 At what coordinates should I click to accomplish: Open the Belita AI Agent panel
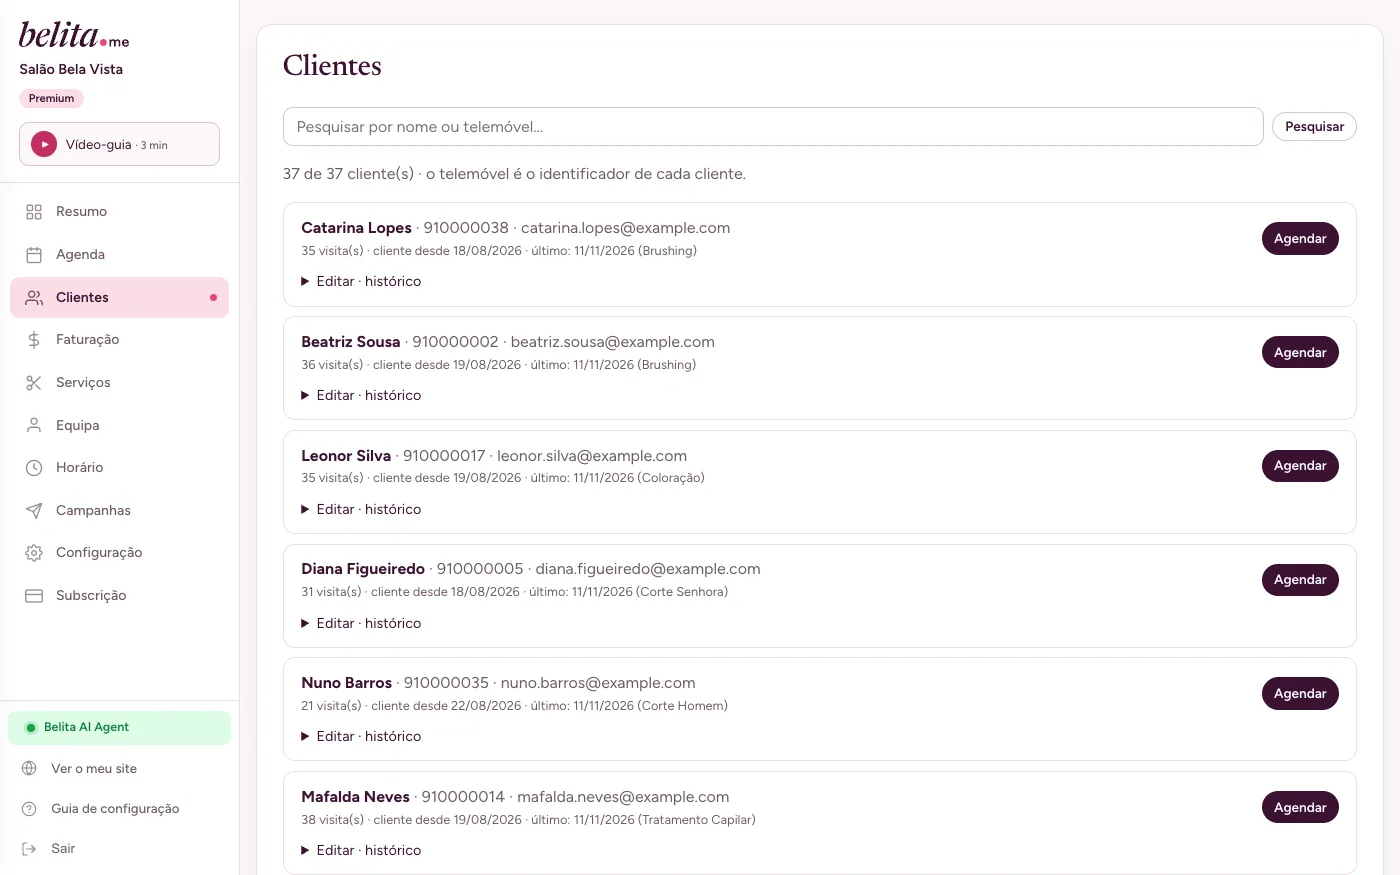119,728
